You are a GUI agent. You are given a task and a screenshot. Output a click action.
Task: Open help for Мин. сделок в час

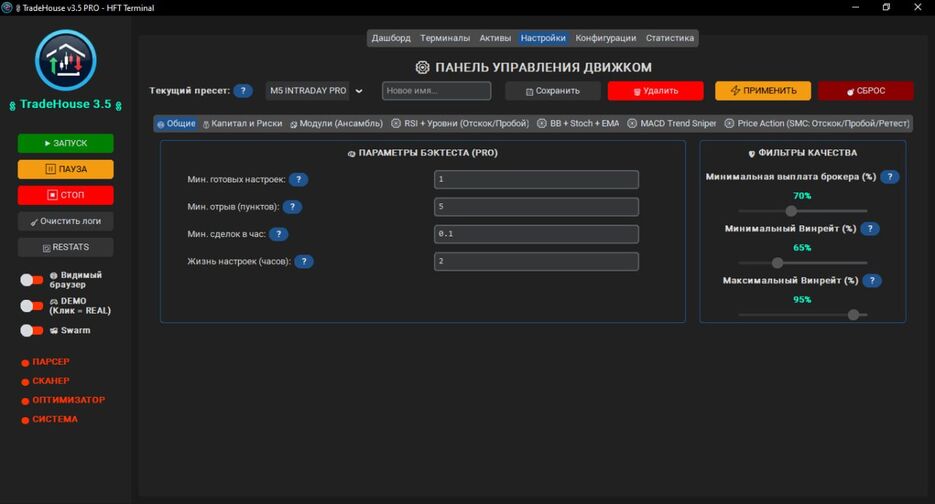pyautogui.click(x=278, y=234)
